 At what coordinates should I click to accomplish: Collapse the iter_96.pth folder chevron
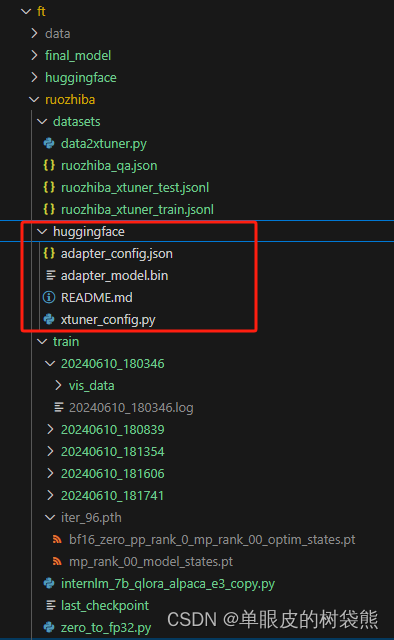coord(50,518)
